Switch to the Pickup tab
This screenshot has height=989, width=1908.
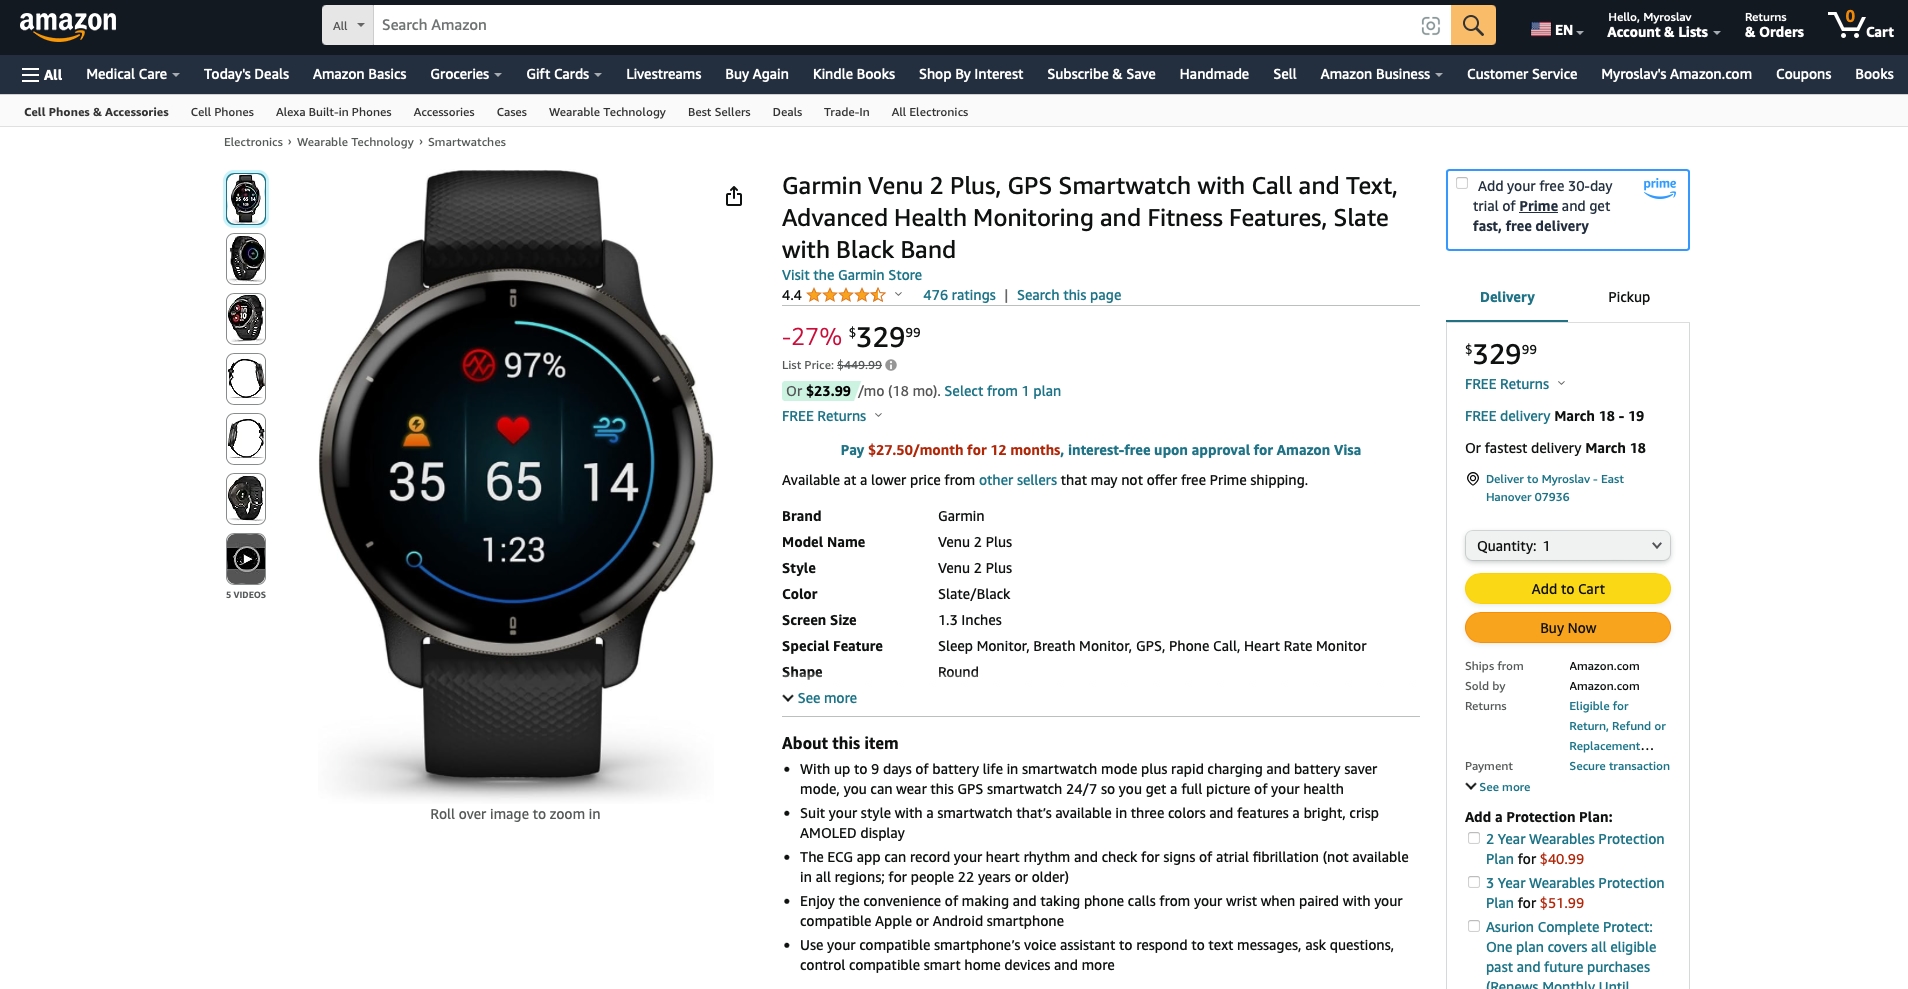1629,297
